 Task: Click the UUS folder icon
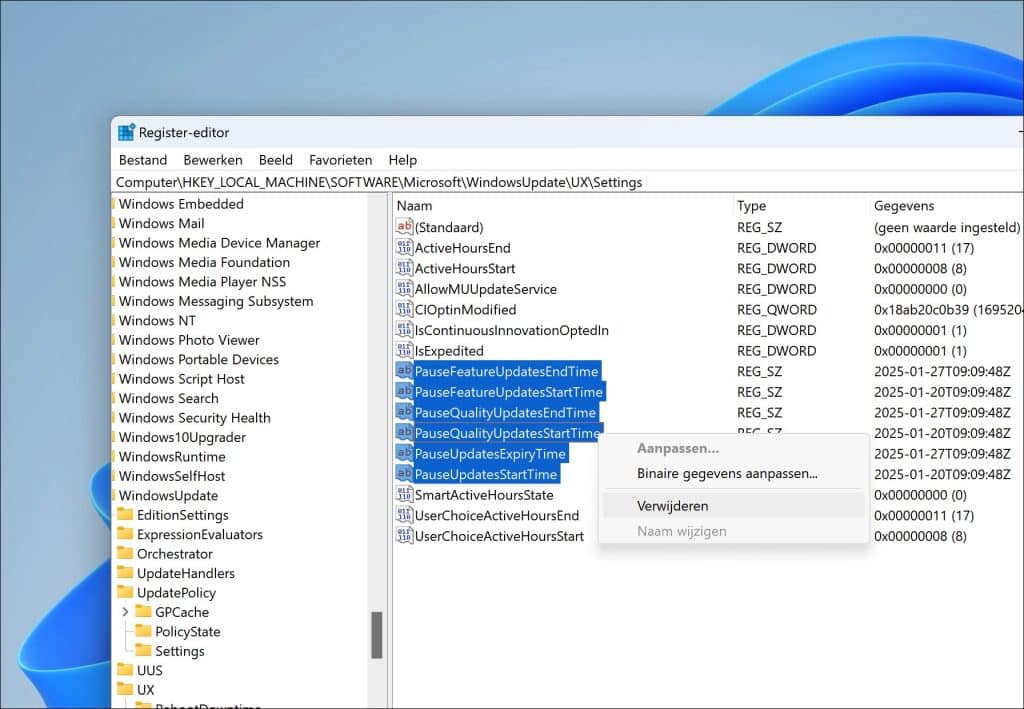pos(125,670)
